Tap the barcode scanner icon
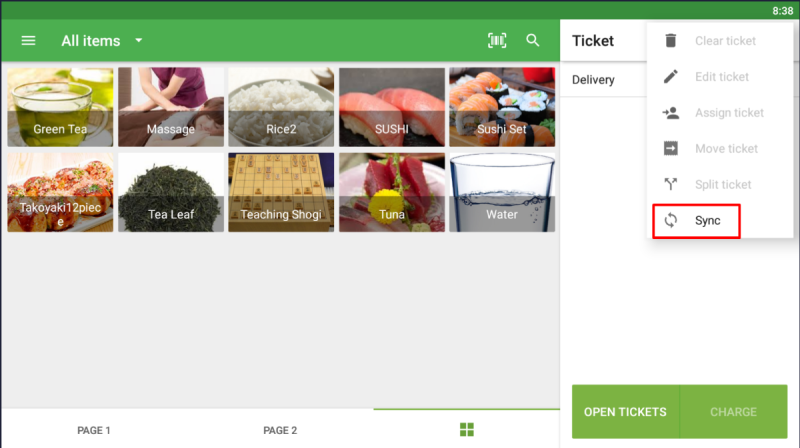800x448 pixels. coord(496,41)
